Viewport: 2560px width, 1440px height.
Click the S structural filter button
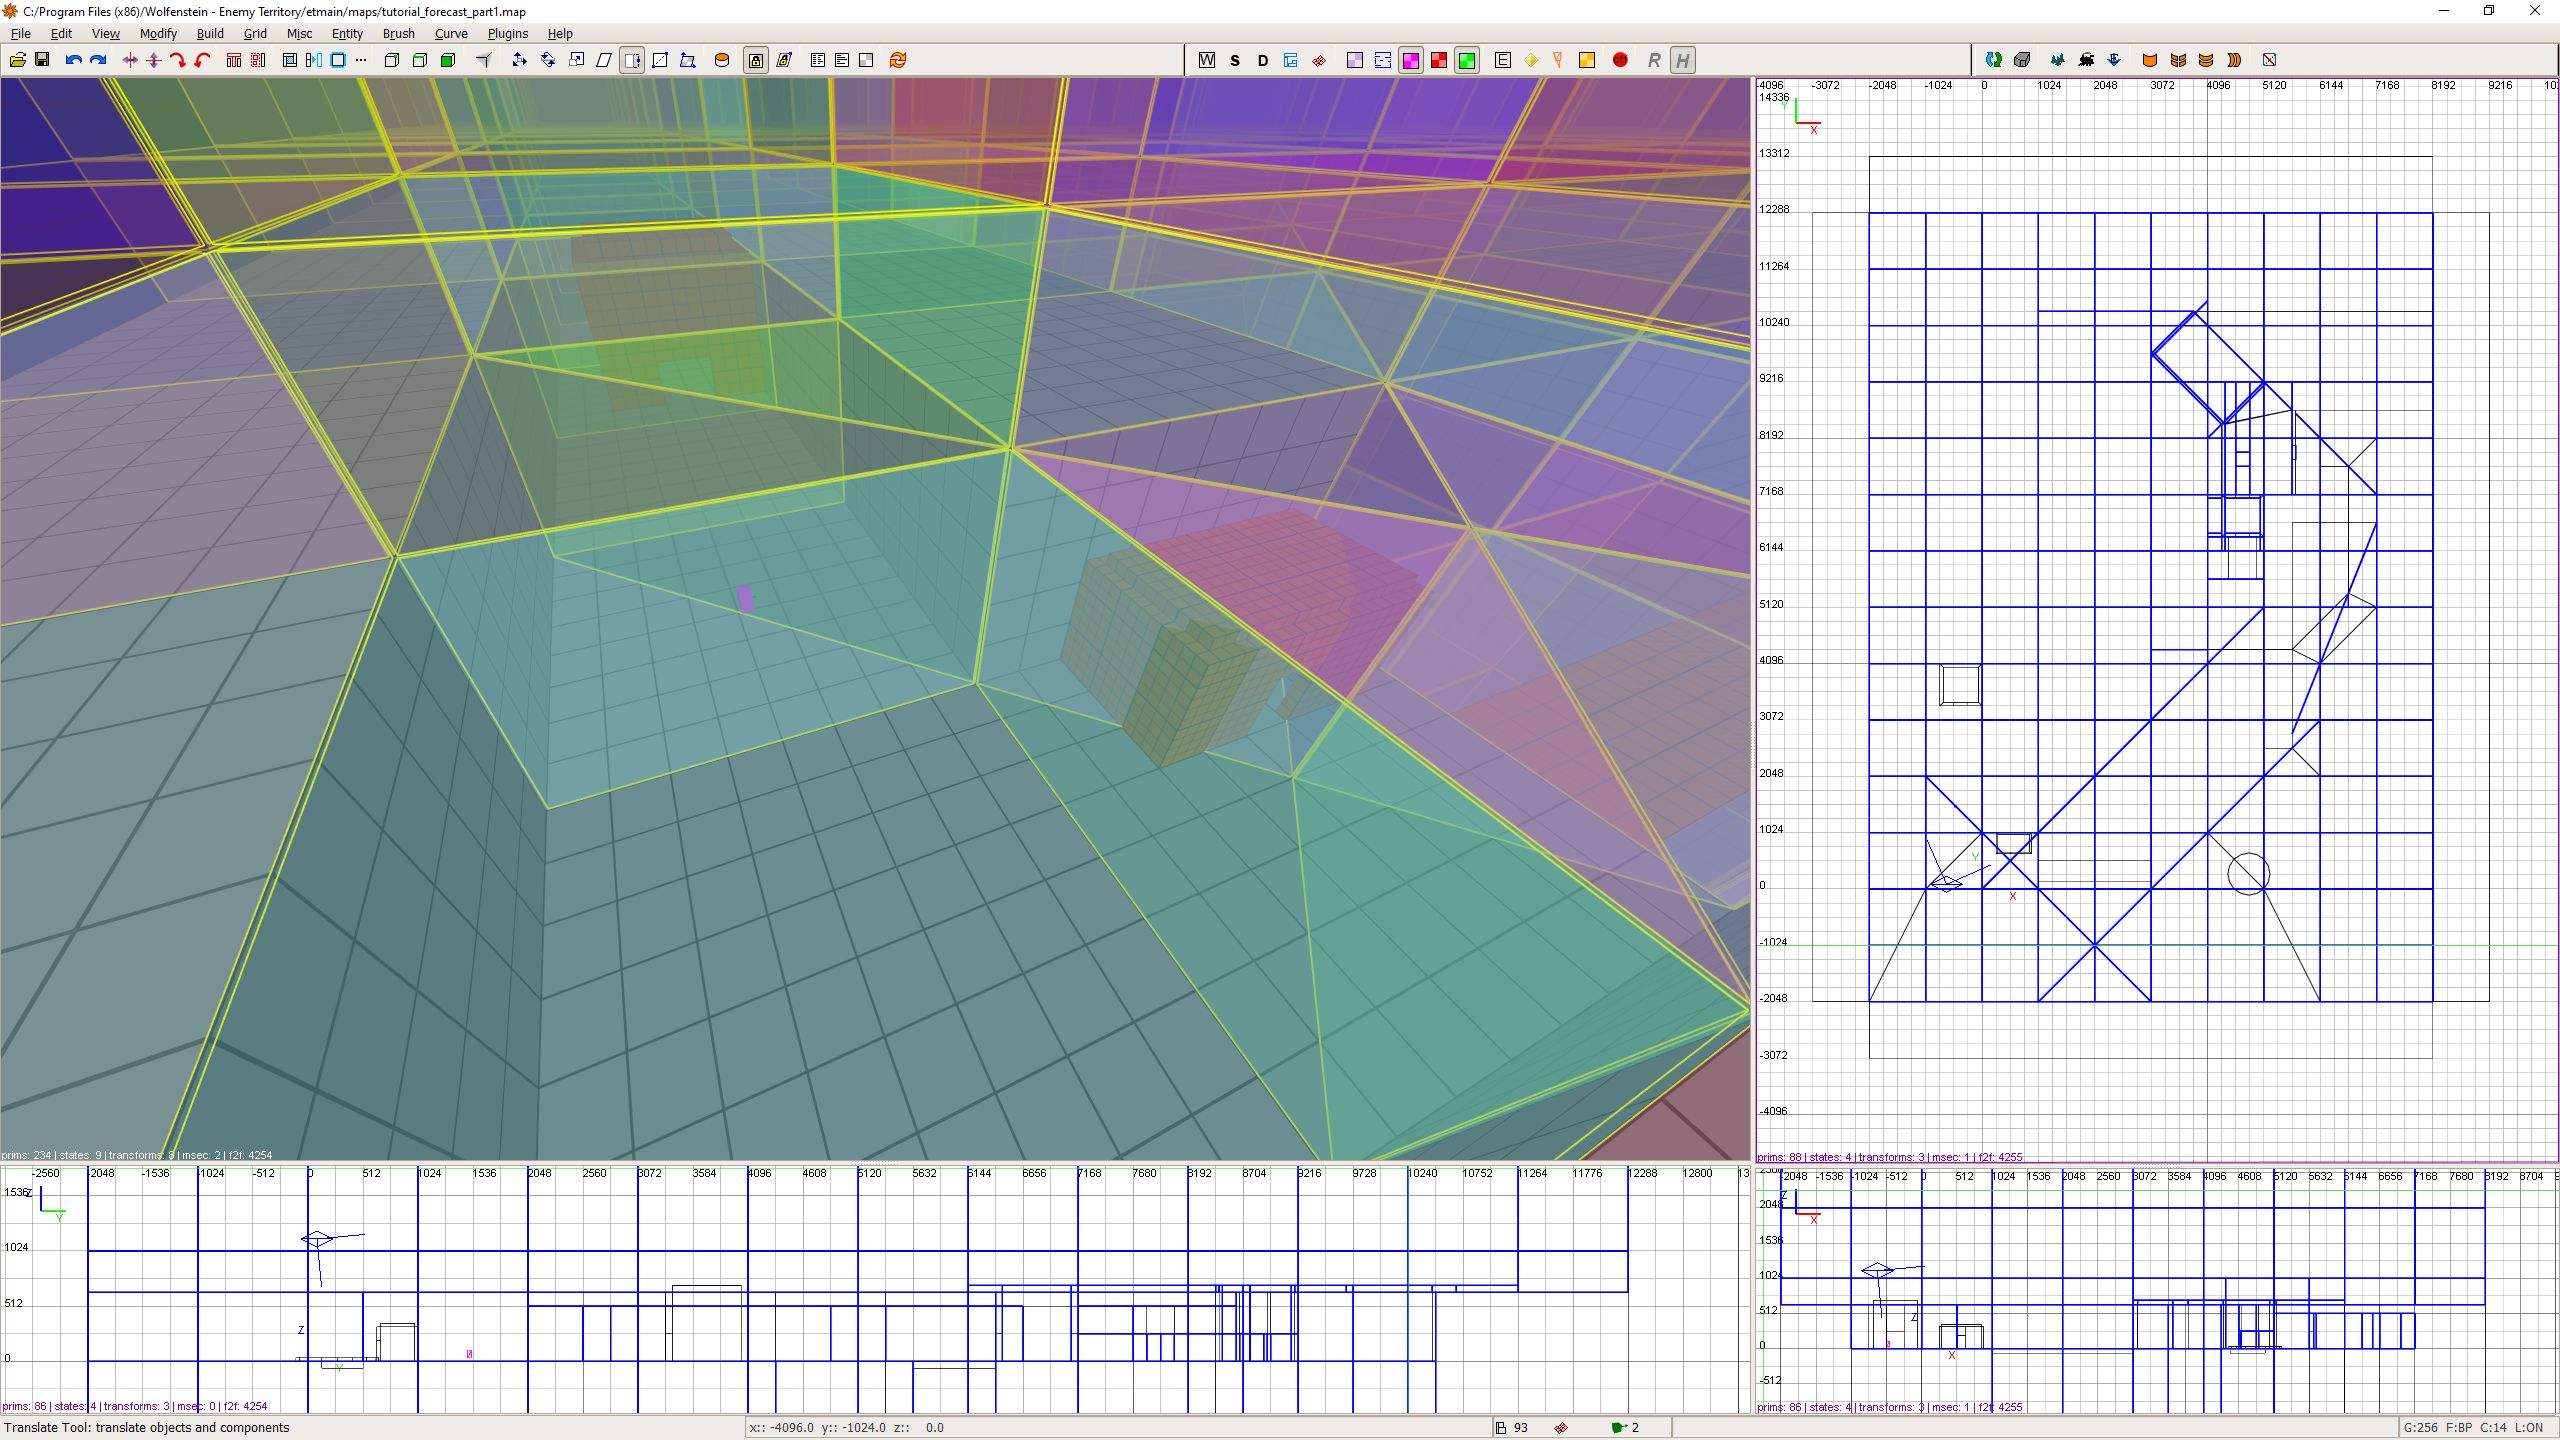1235,60
